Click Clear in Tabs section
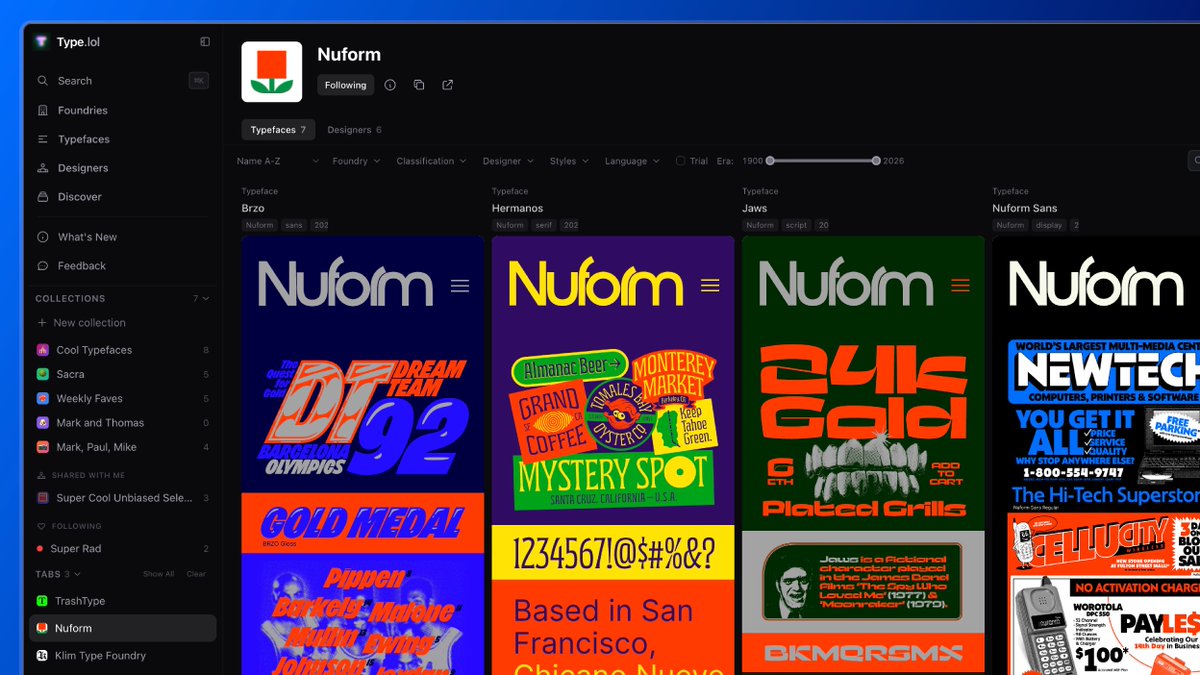Image resolution: width=1200 pixels, height=675 pixels. (196, 574)
